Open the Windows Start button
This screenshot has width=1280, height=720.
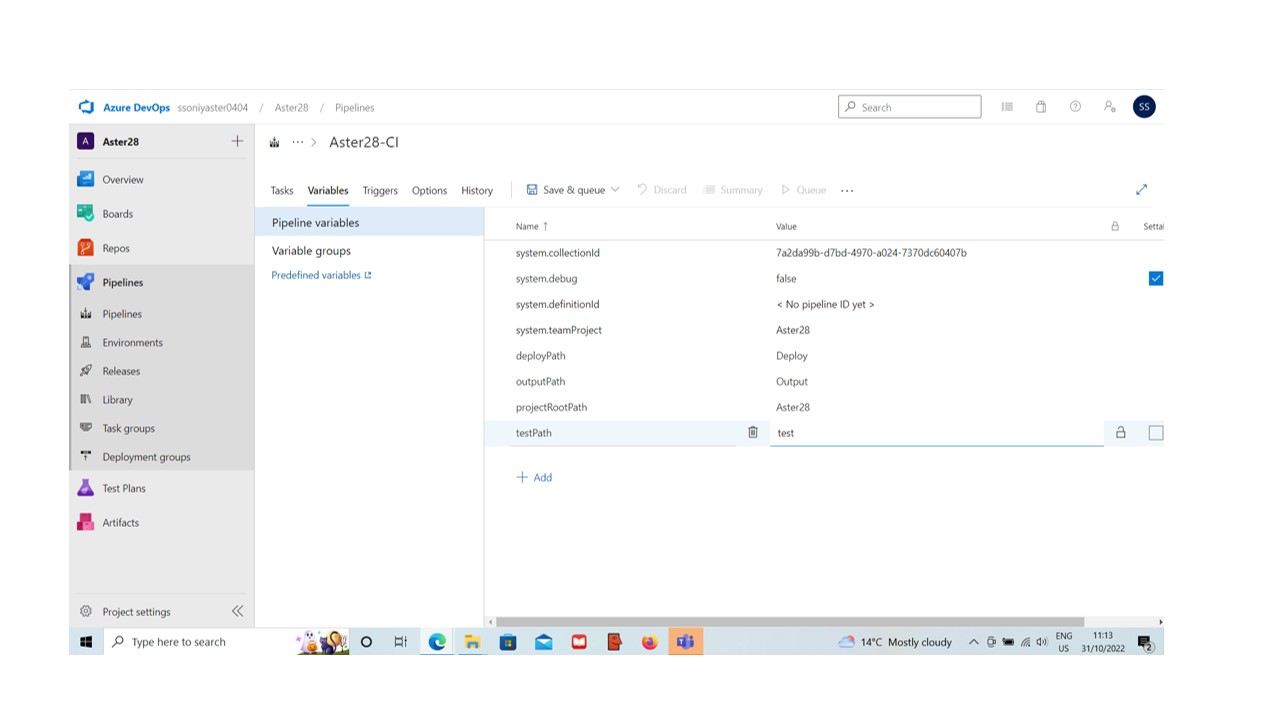click(86, 642)
